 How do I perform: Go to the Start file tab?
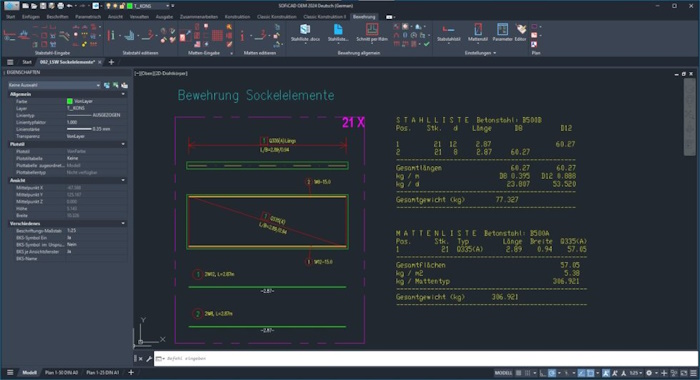pos(27,62)
